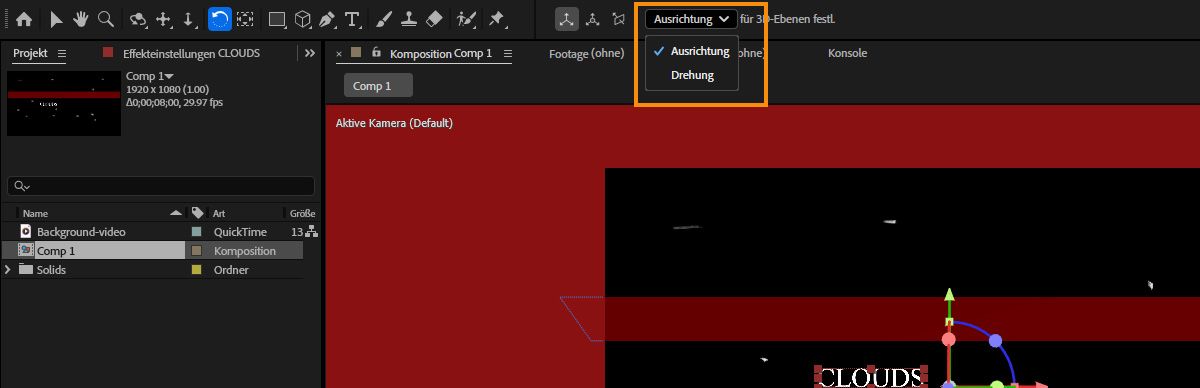Switch to the Konsole tab

(847, 53)
